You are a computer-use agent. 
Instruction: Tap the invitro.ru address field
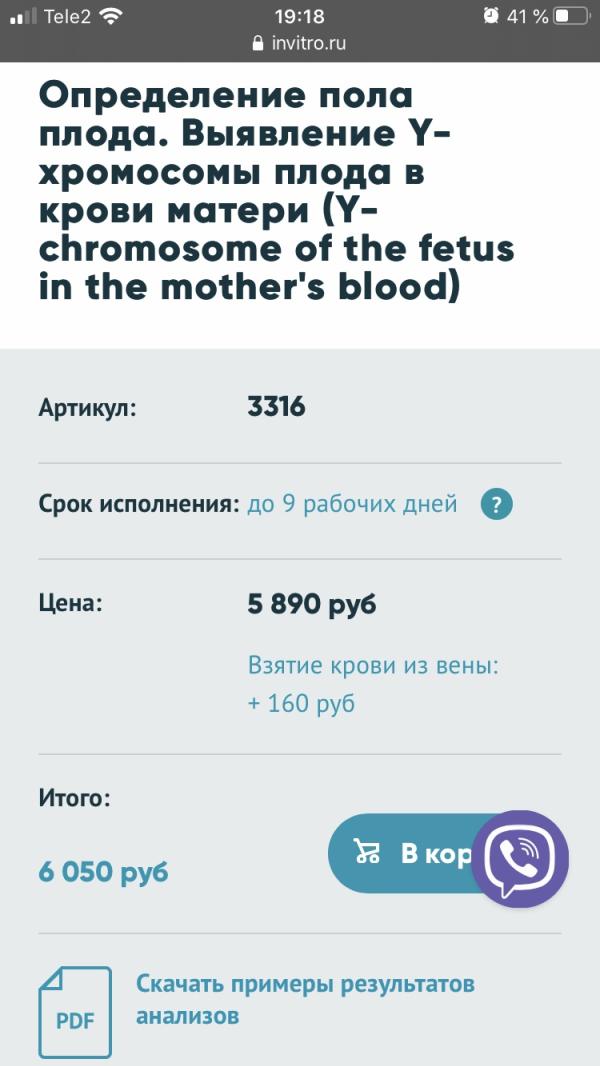click(310, 44)
